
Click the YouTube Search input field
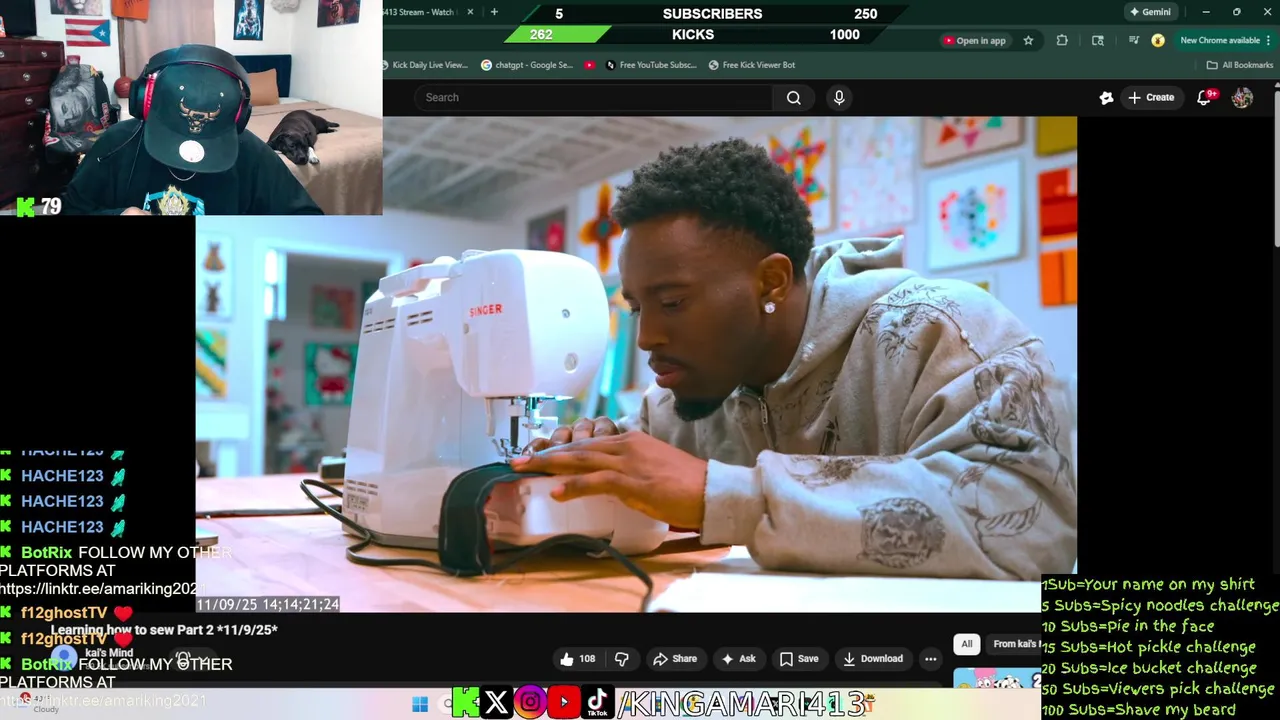[x=594, y=97]
